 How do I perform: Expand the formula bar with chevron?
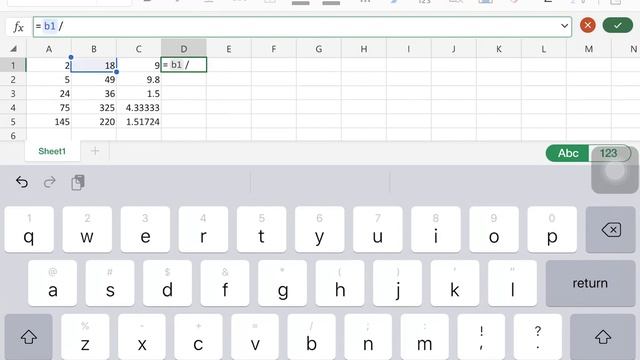(x=564, y=26)
